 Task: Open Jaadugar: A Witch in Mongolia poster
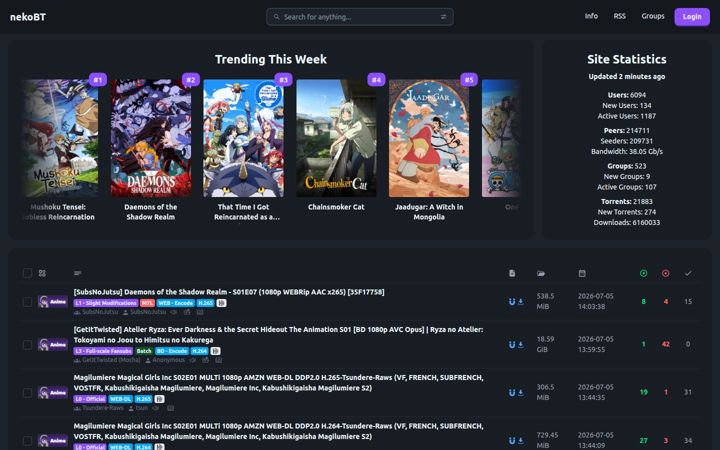tap(429, 138)
